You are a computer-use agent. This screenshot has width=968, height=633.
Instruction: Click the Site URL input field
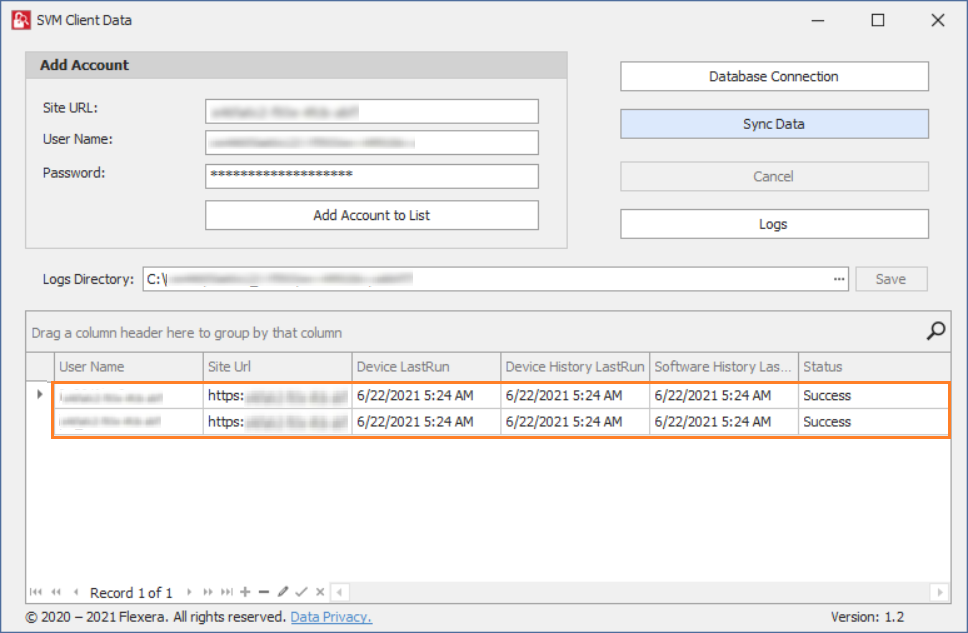(372, 111)
